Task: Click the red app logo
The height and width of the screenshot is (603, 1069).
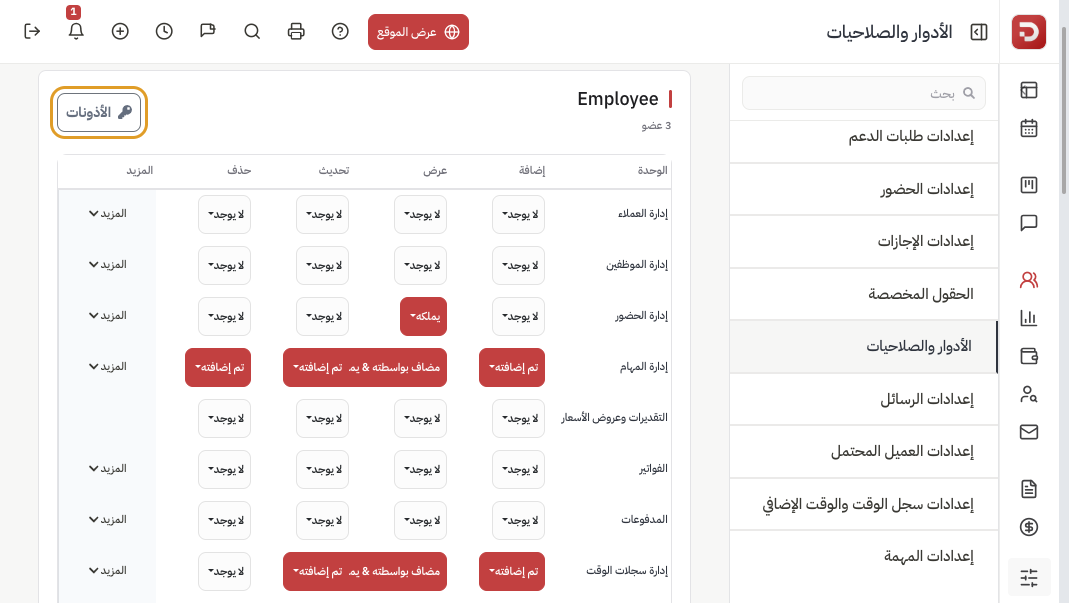Action: click(1028, 32)
